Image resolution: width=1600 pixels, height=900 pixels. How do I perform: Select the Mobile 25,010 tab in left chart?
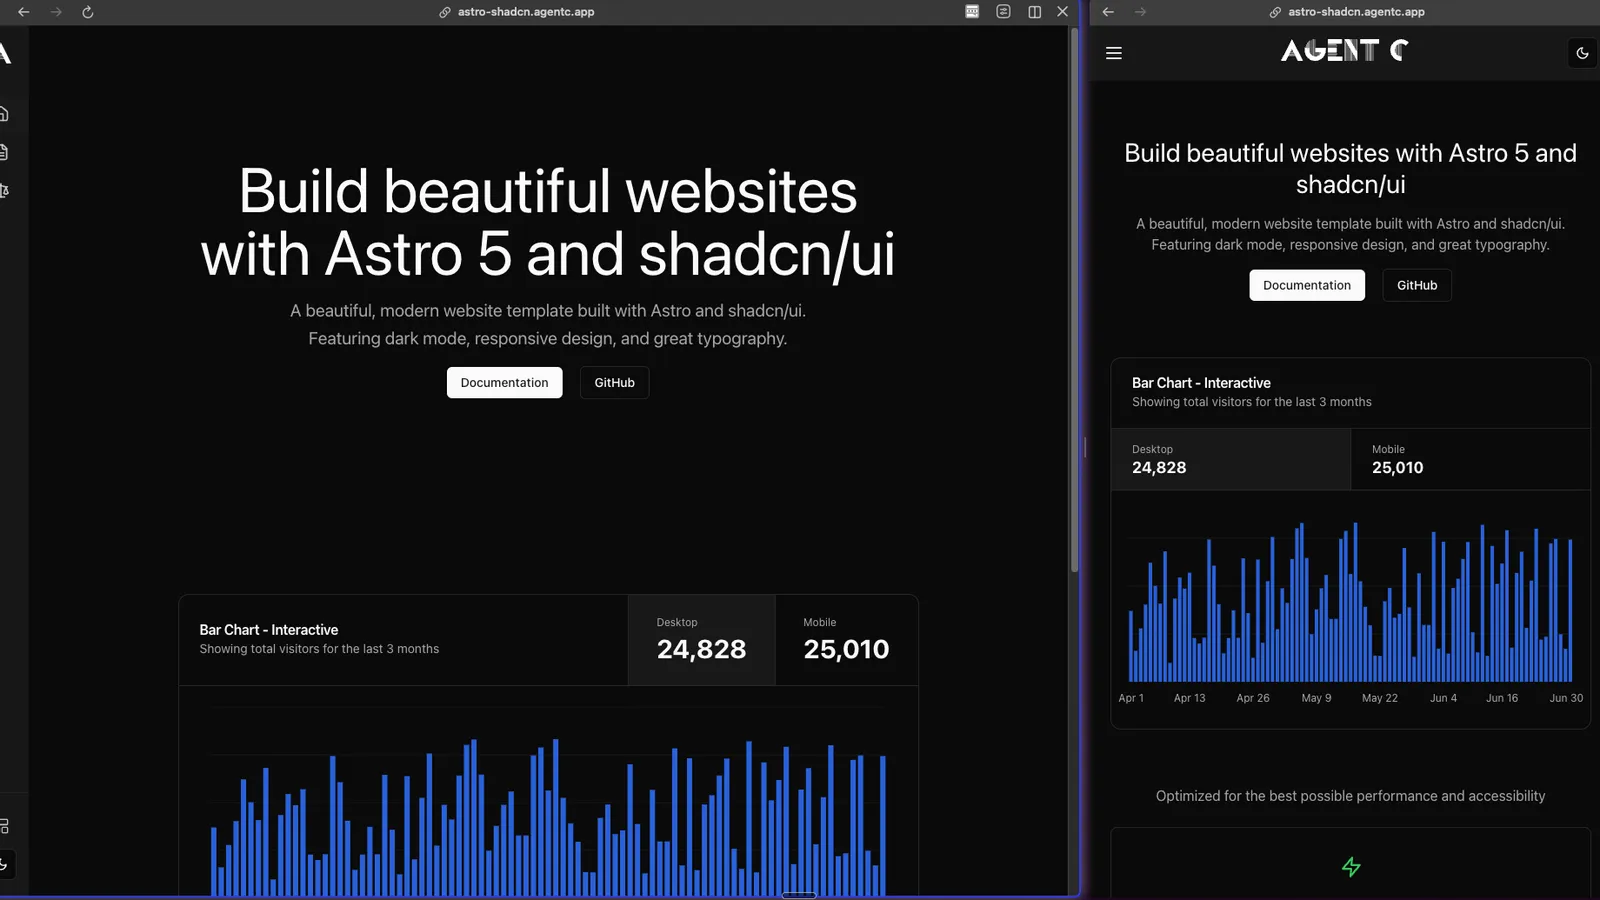846,640
